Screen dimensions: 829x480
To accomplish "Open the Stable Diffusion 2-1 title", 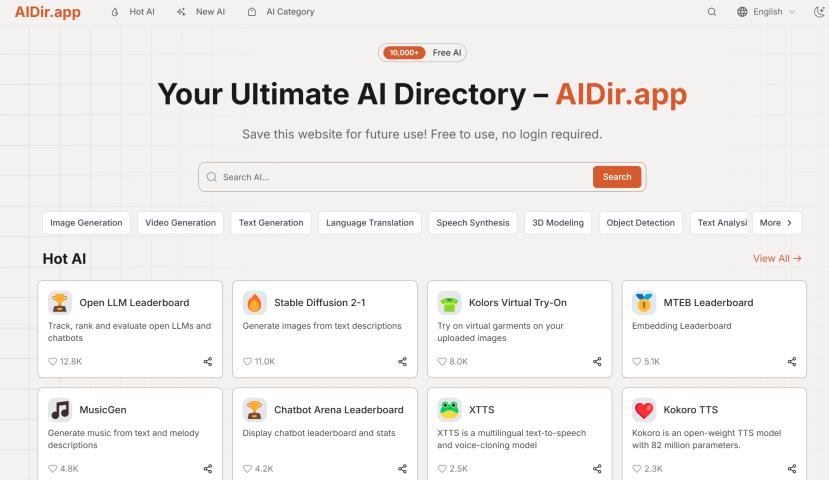I will point(319,303).
